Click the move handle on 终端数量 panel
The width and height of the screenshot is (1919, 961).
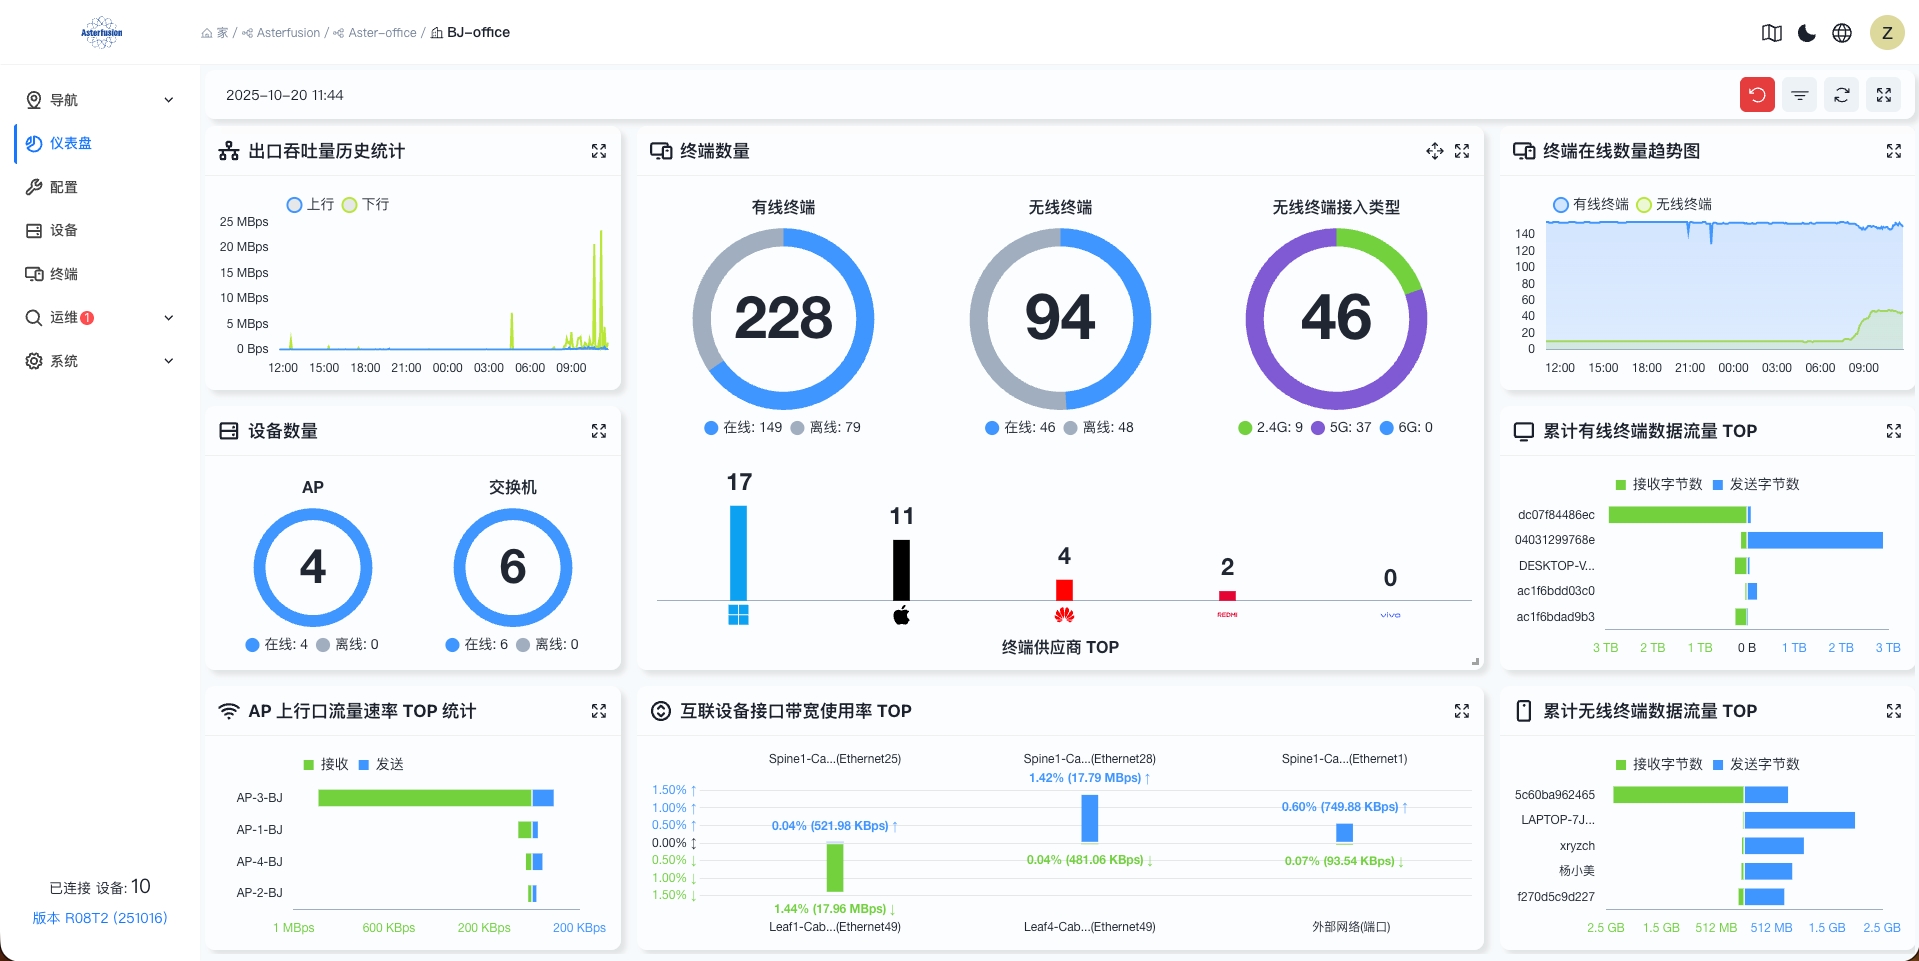[1434, 151]
